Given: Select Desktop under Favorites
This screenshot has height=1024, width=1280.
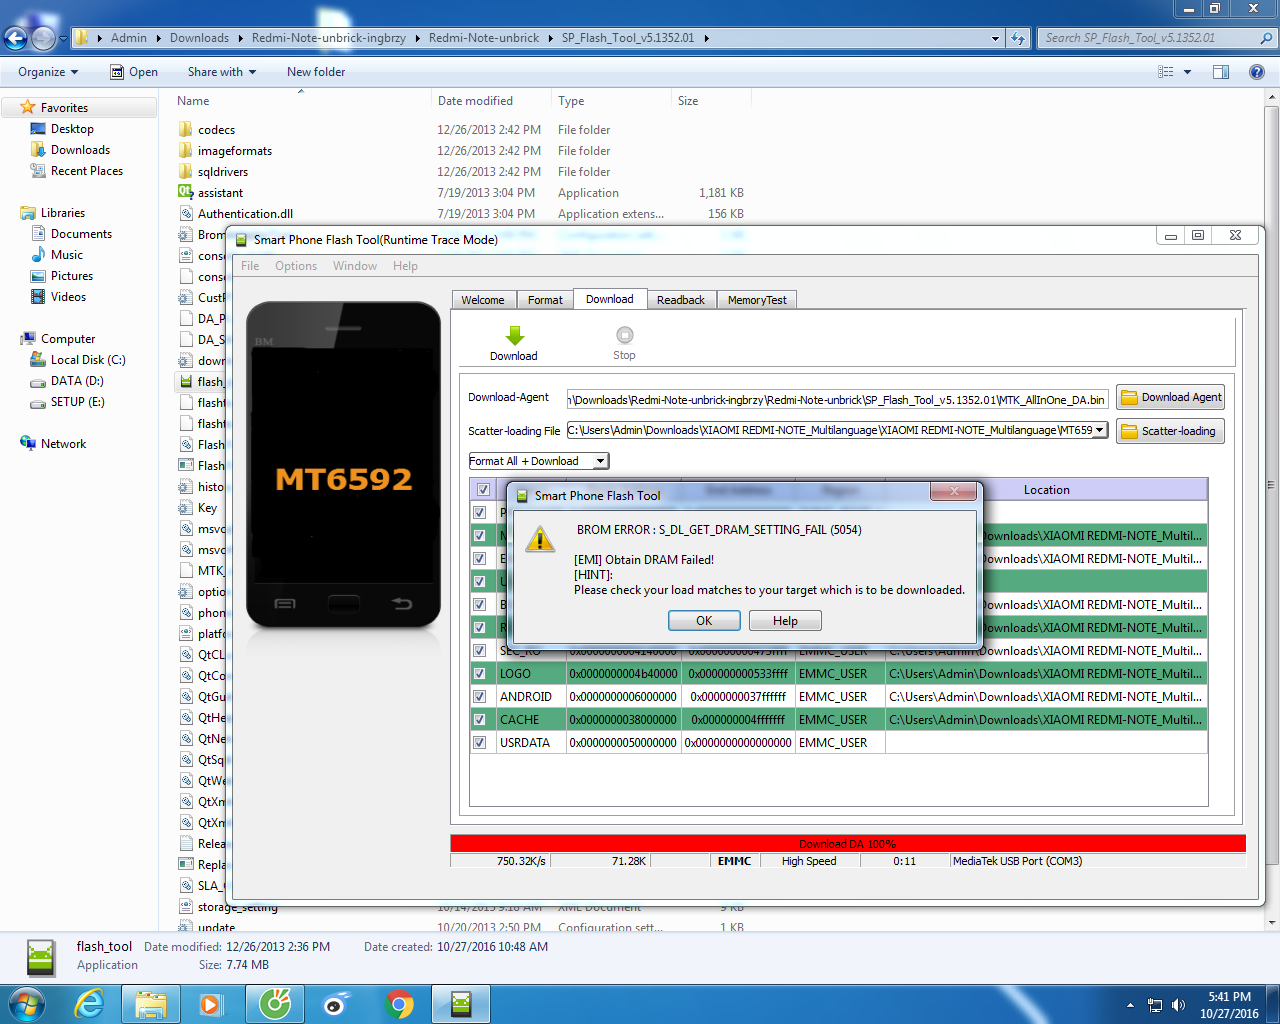Looking at the screenshot, I should tap(72, 129).
